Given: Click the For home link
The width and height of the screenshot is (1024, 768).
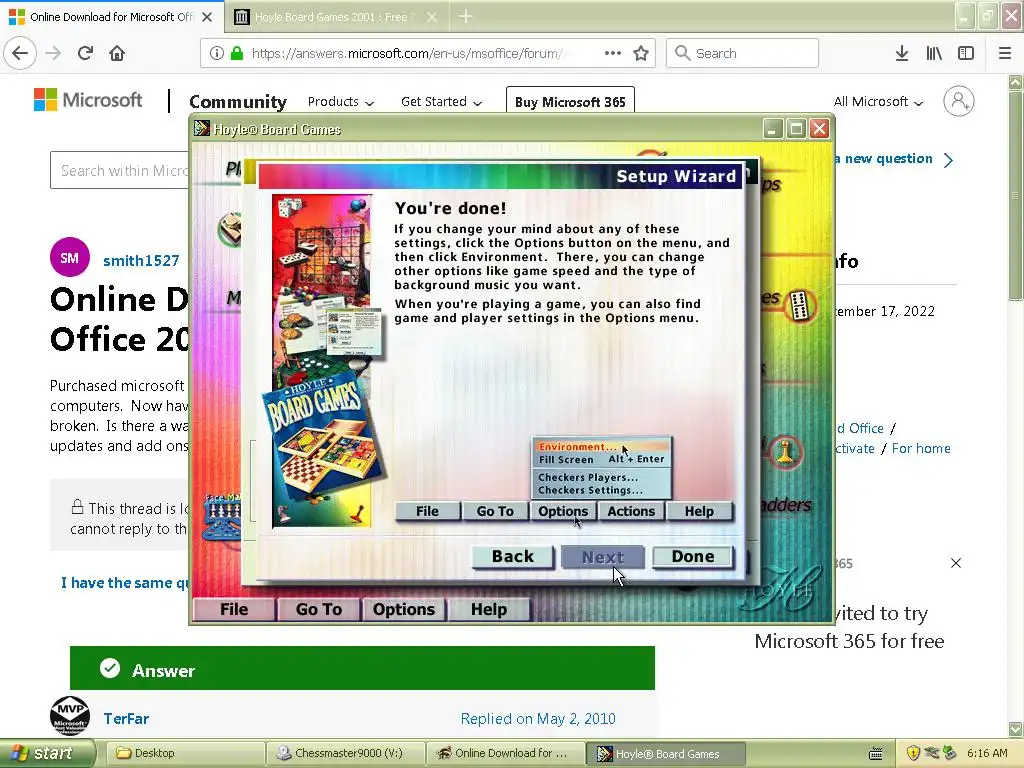Looking at the screenshot, I should point(921,449).
